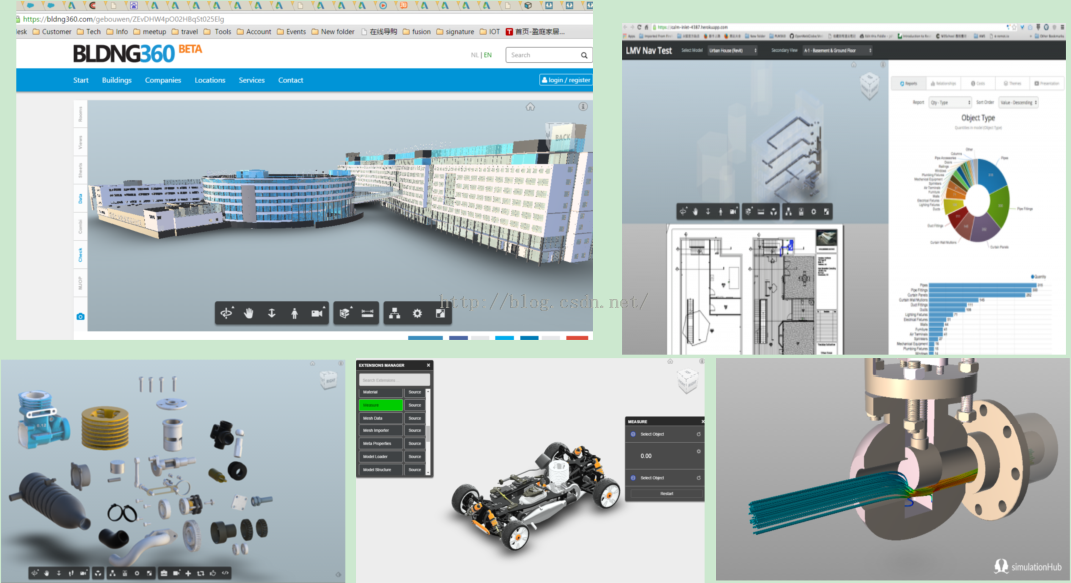Open viewer Settings gear in BLDNG360 toolbar

coord(417,313)
